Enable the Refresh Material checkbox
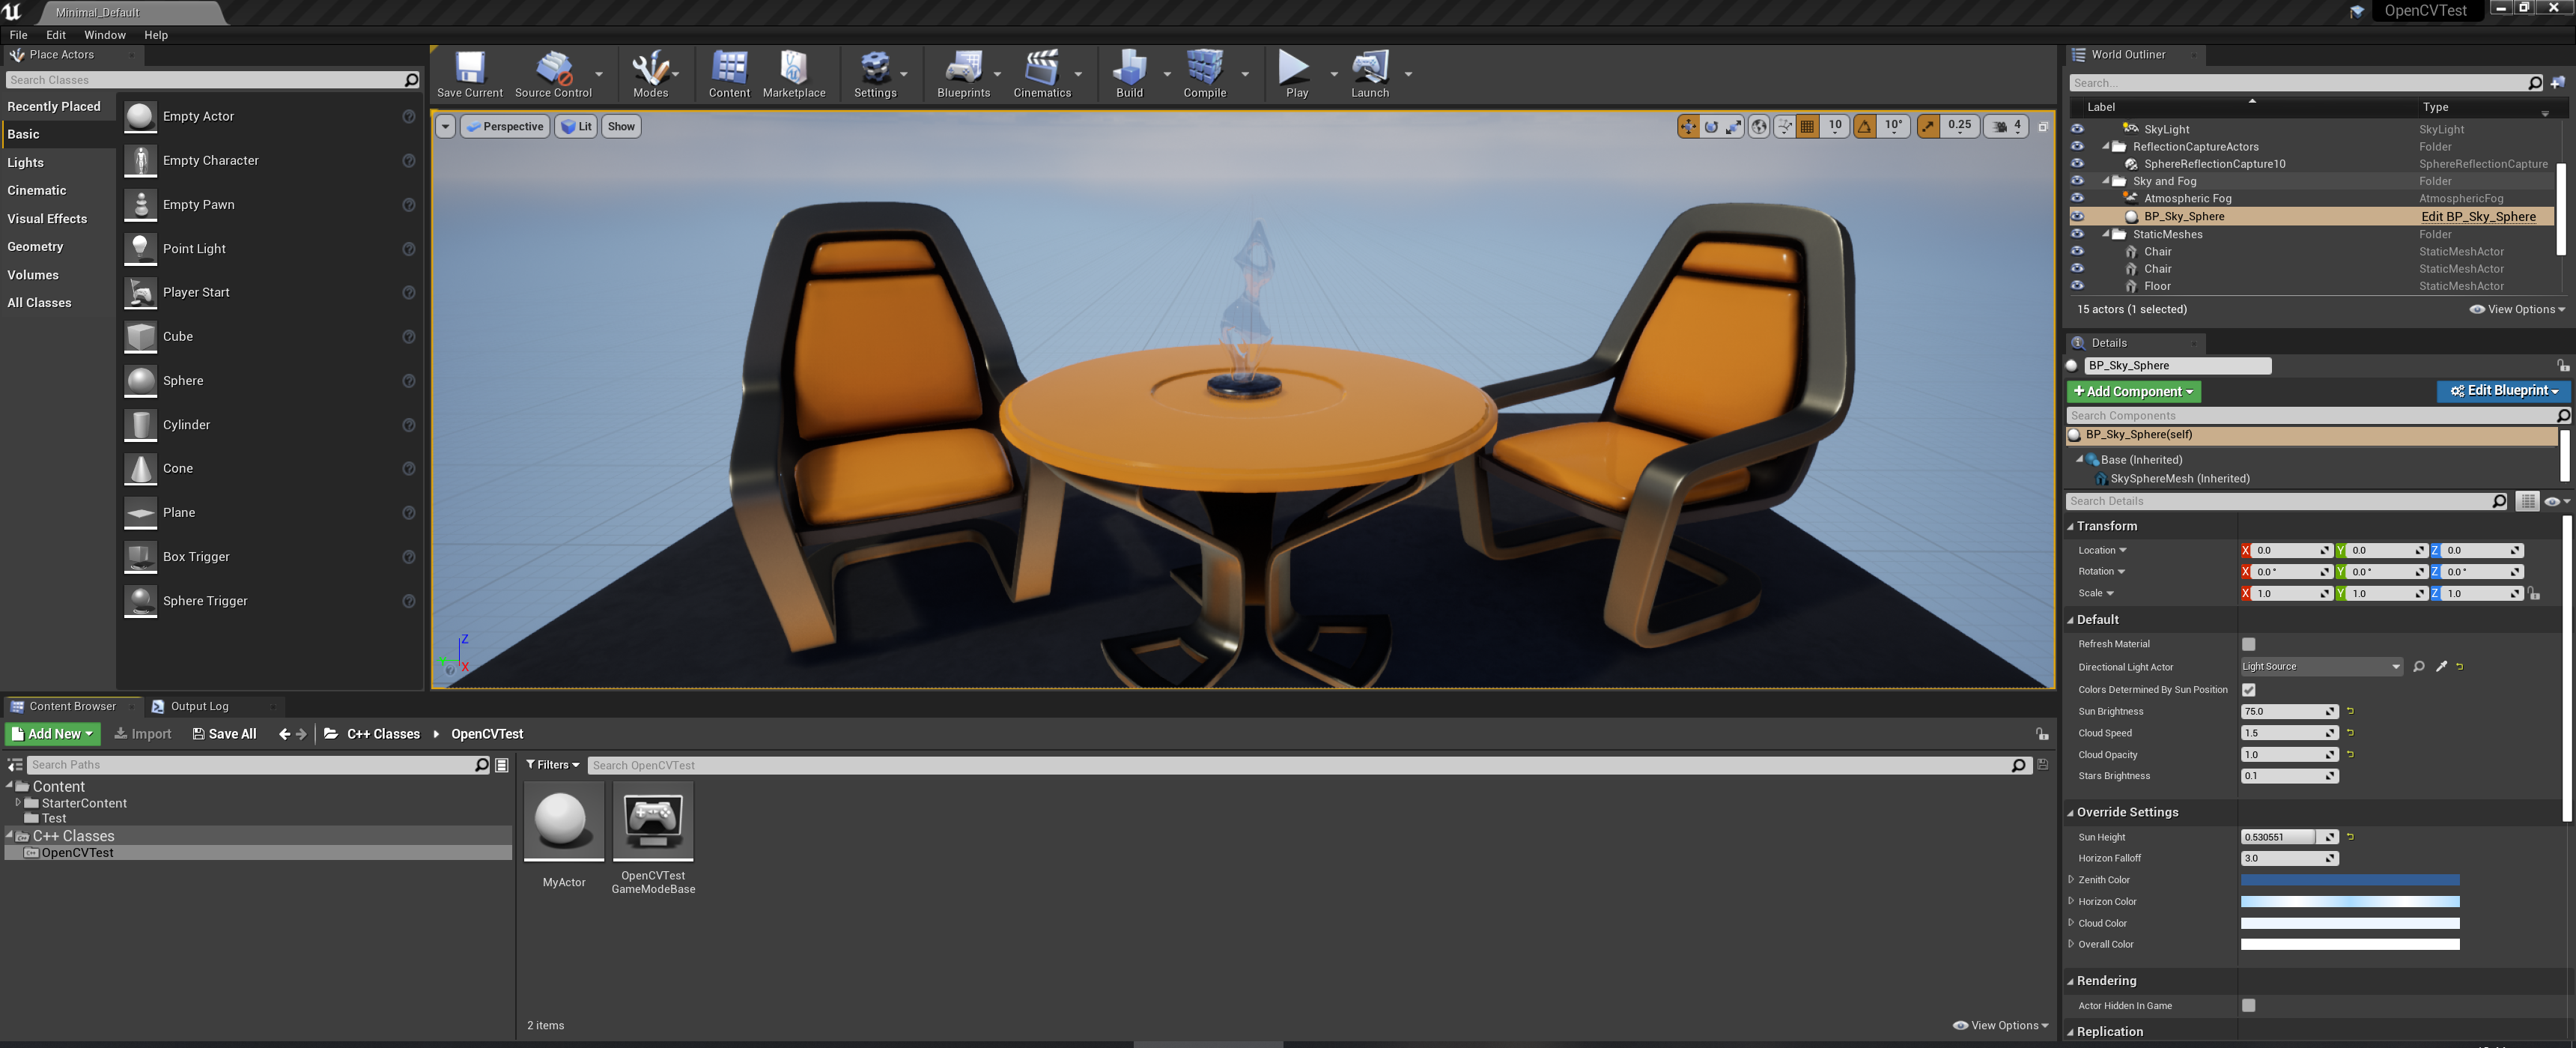2576x1048 pixels. tap(2248, 644)
